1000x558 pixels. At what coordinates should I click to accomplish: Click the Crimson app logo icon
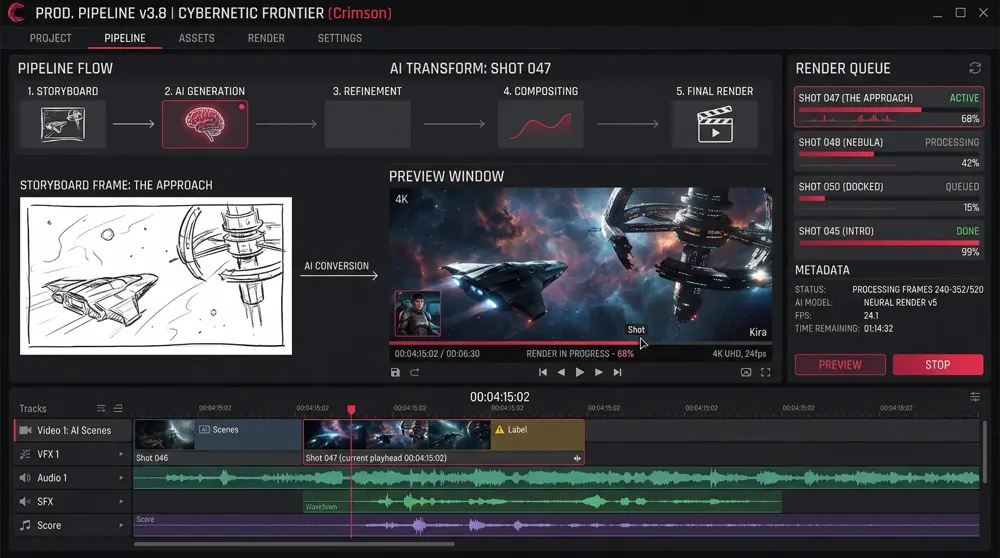coord(16,12)
